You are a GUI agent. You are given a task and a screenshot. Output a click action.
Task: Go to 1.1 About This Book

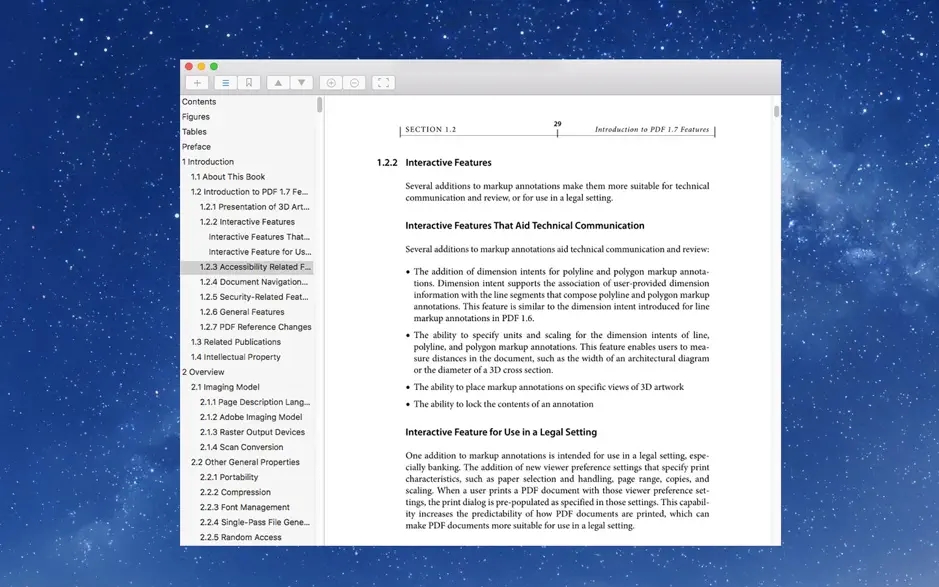[228, 177]
